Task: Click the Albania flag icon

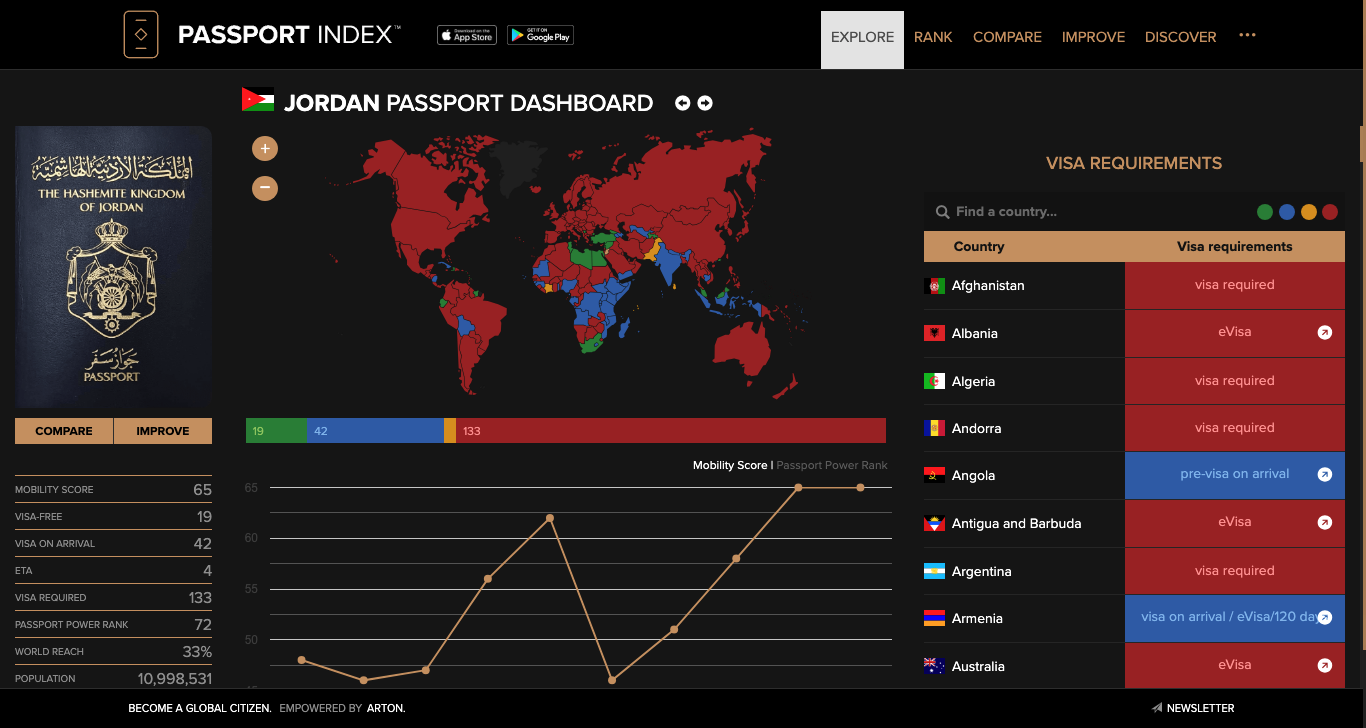Action: point(935,333)
